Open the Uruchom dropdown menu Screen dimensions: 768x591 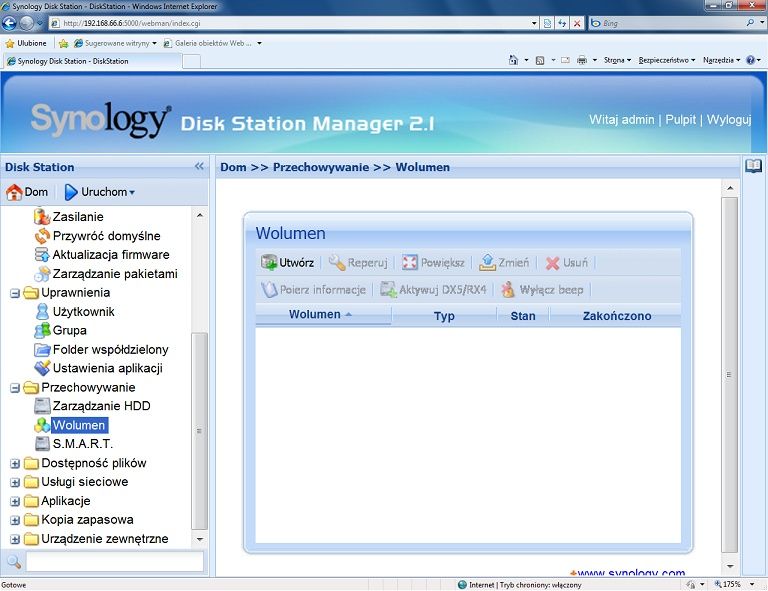(99, 192)
